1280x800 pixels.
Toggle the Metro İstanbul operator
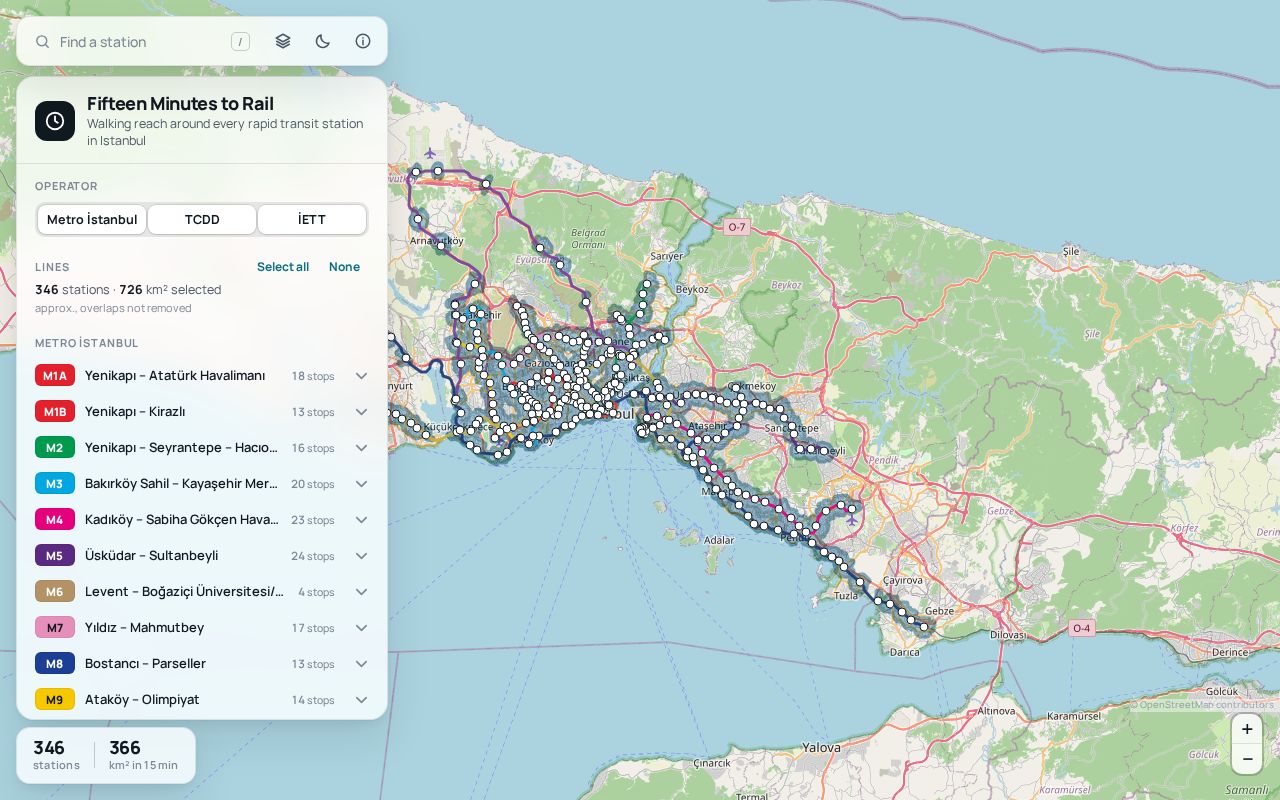tap(92, 220)
